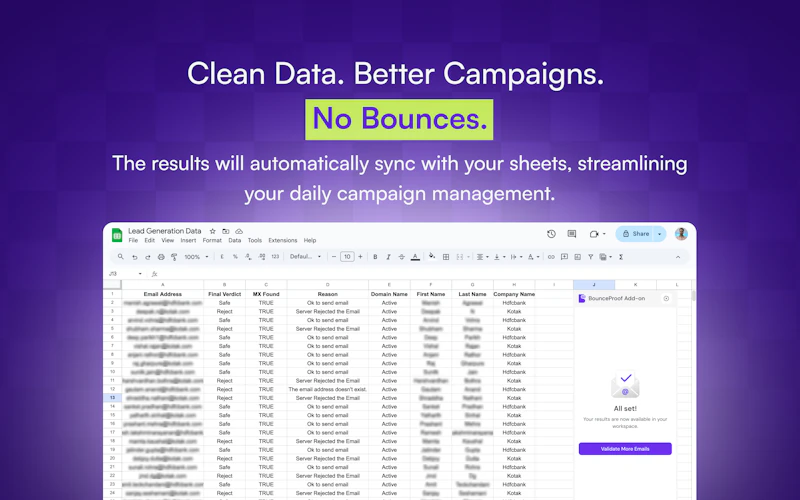Decrease decimal places
Image resolution: width=800 pixels, height=500 pixels.
[248, 257]
